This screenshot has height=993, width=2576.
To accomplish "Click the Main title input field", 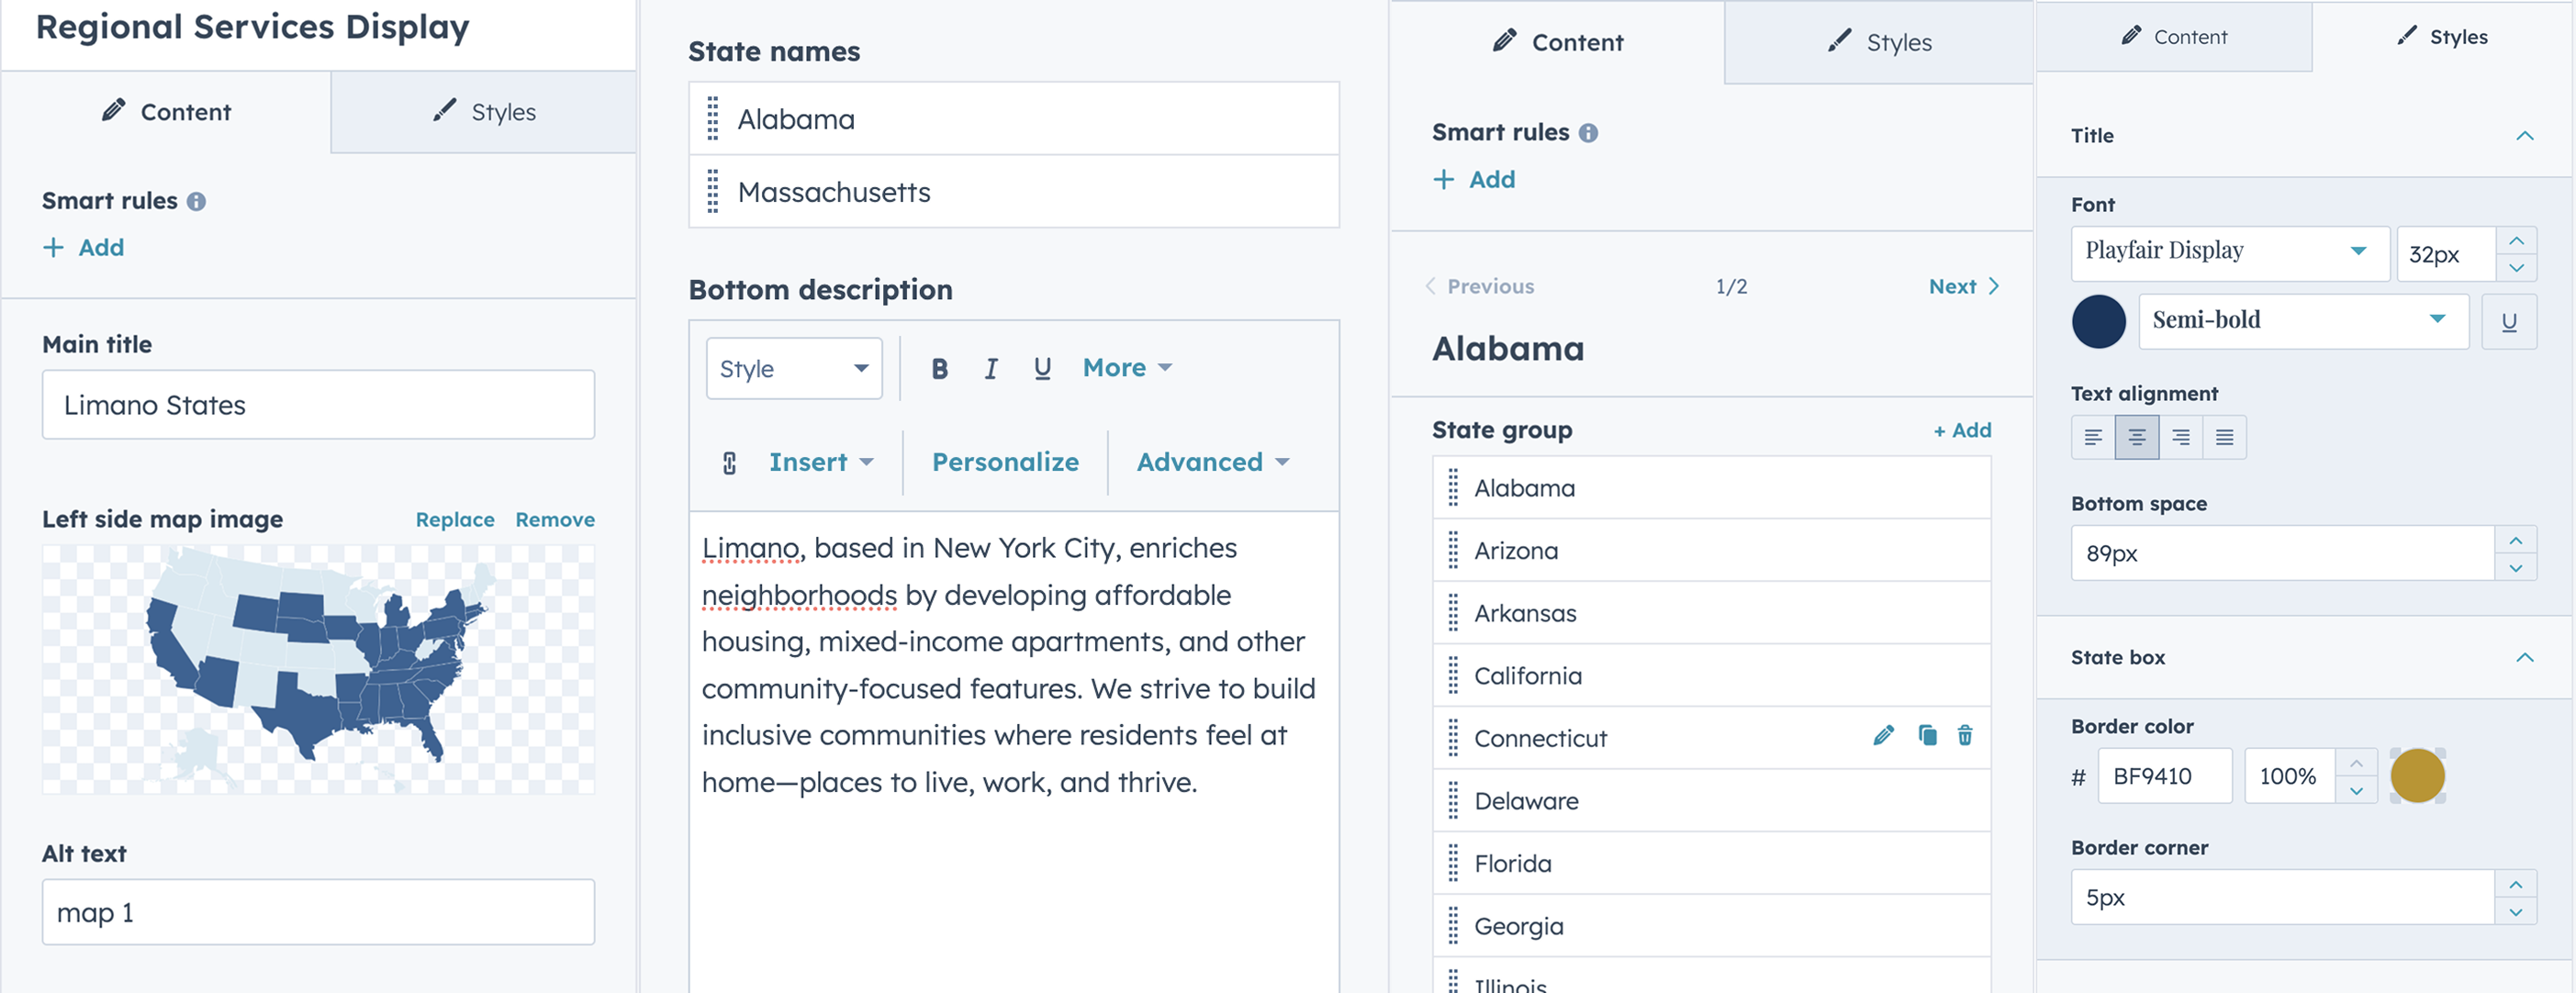I will tap(318, 405).
